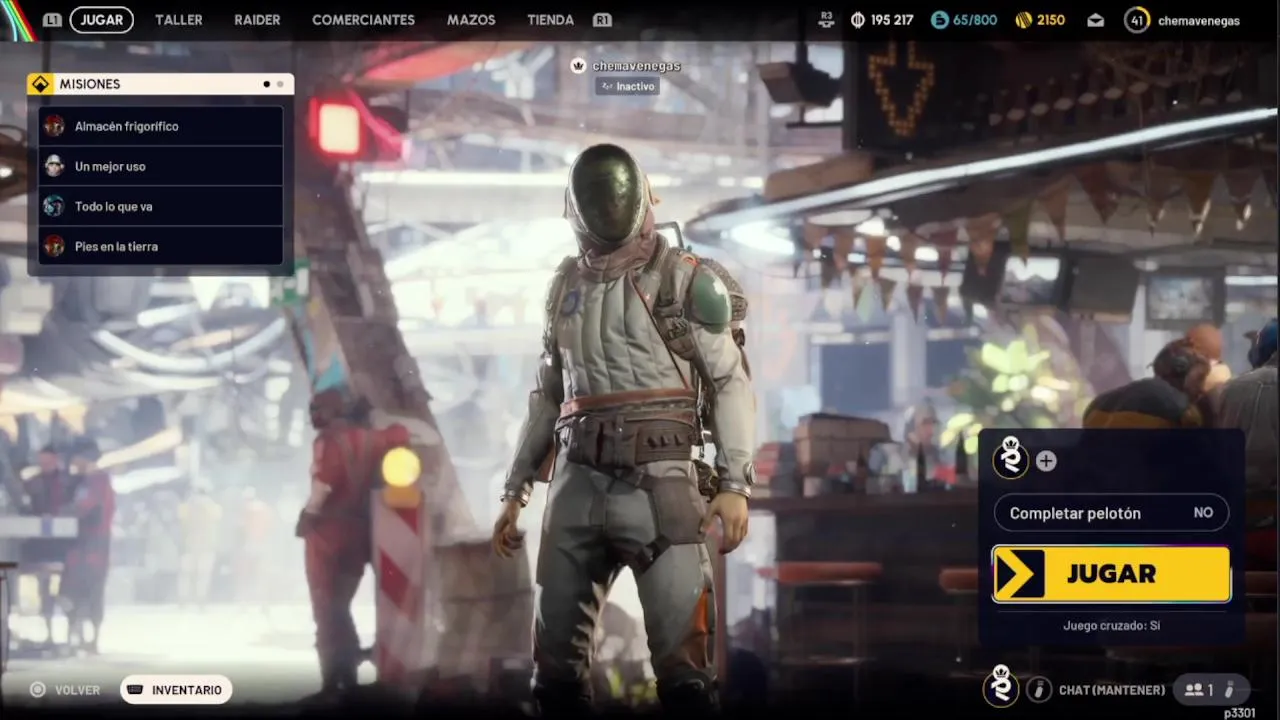
Task: Click the Inactivo status label
Action: [627, 87]
